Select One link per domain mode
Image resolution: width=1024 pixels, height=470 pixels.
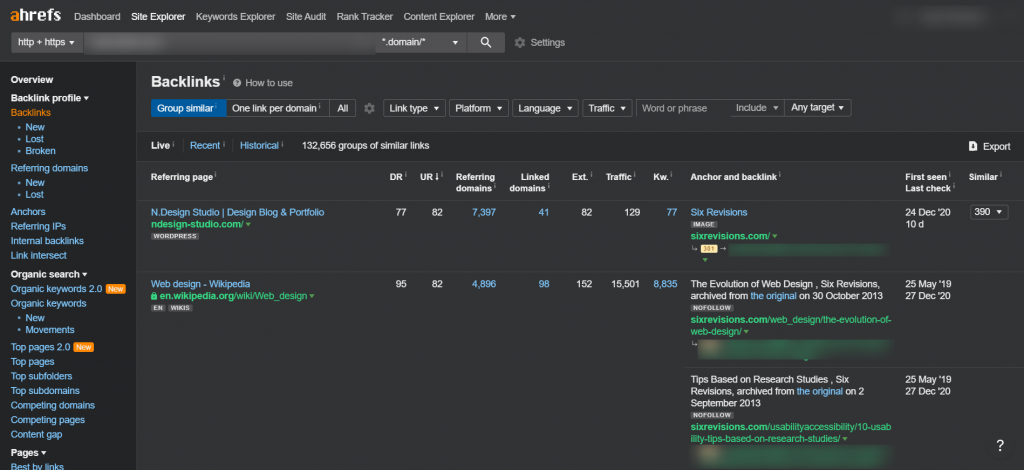tap(278, 108)
